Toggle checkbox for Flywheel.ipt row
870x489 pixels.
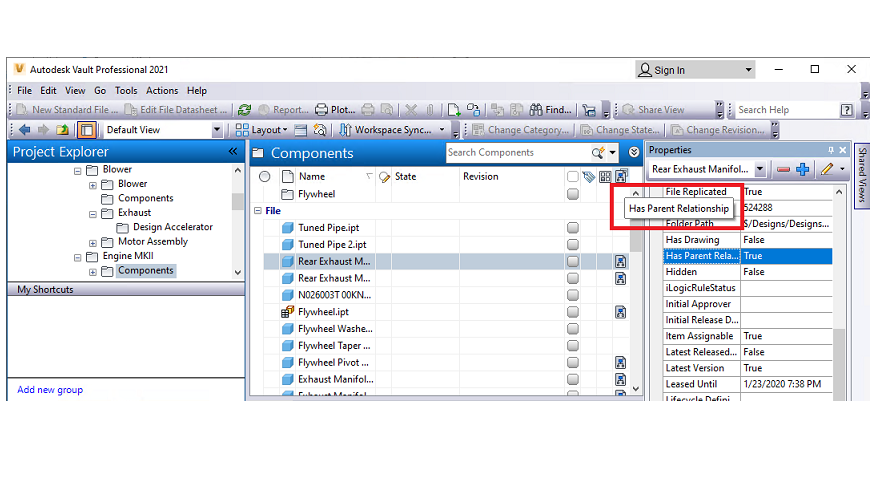point(573,312)
